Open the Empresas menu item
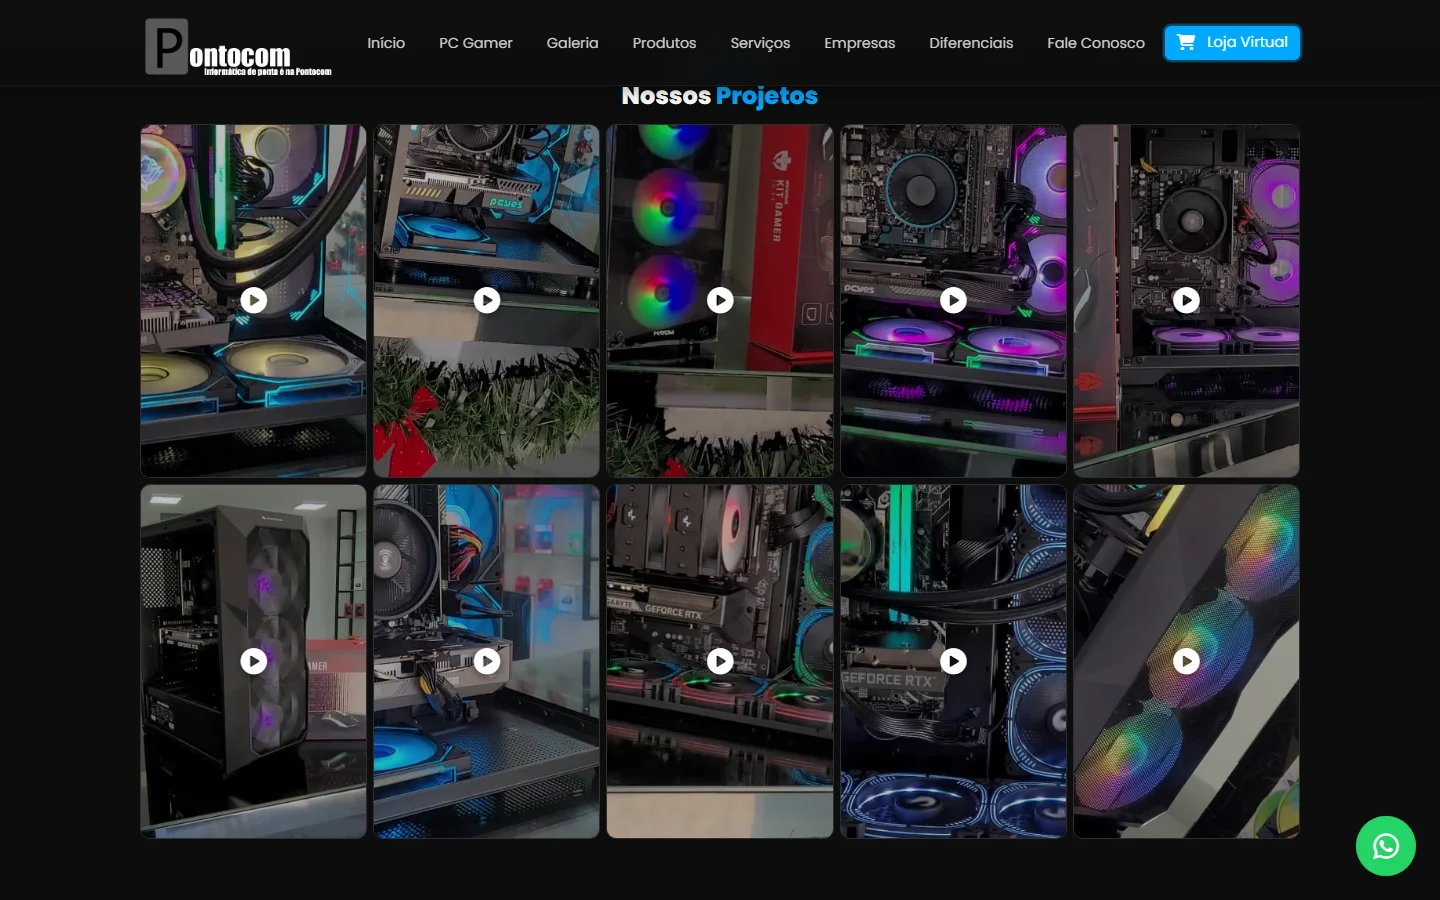The height and width of the screenshot is (900, 1440). point(860,43)
